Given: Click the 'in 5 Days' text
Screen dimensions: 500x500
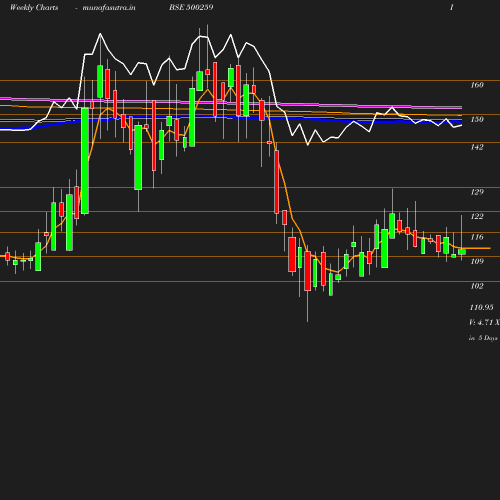Looking at the screenshot, I should (x=483, y=338).
